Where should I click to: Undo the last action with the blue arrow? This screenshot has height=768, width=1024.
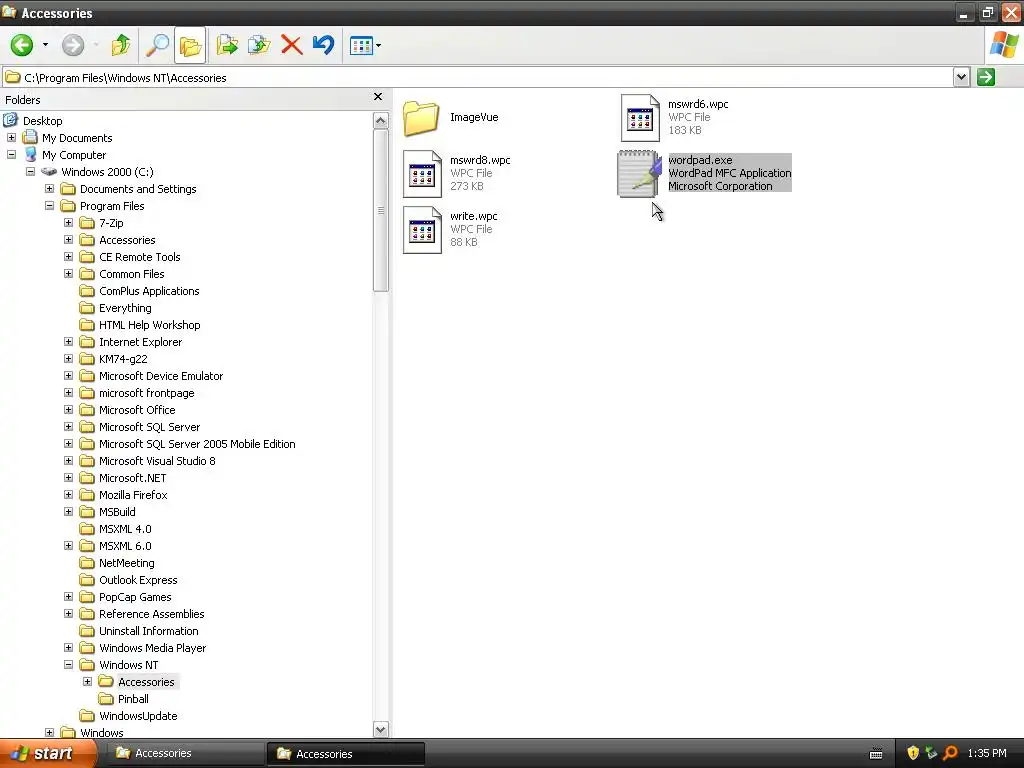(323, 45)
